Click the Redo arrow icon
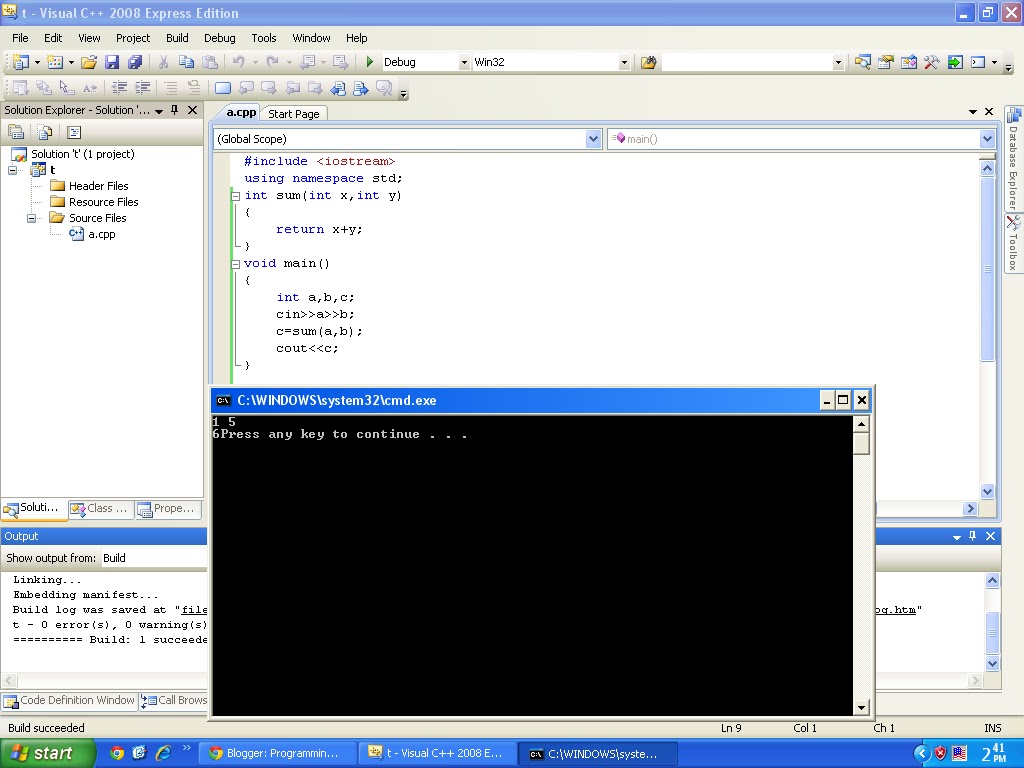The width and height of the screenshot is (1024, 768). [272, 62]
